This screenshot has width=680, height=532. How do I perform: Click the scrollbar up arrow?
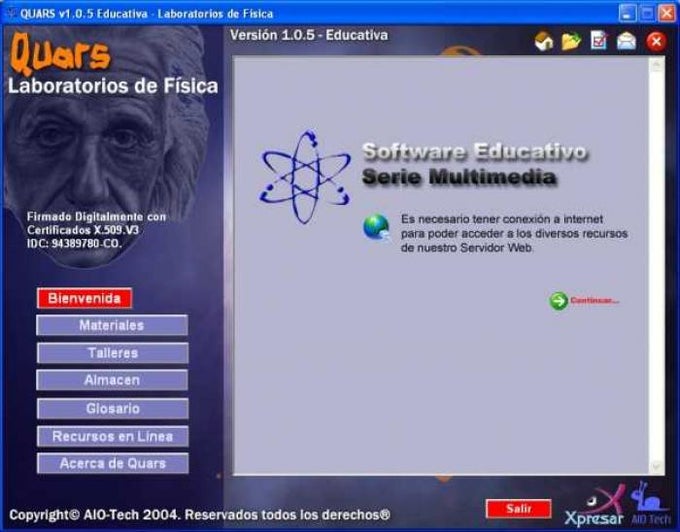(656, 65)
